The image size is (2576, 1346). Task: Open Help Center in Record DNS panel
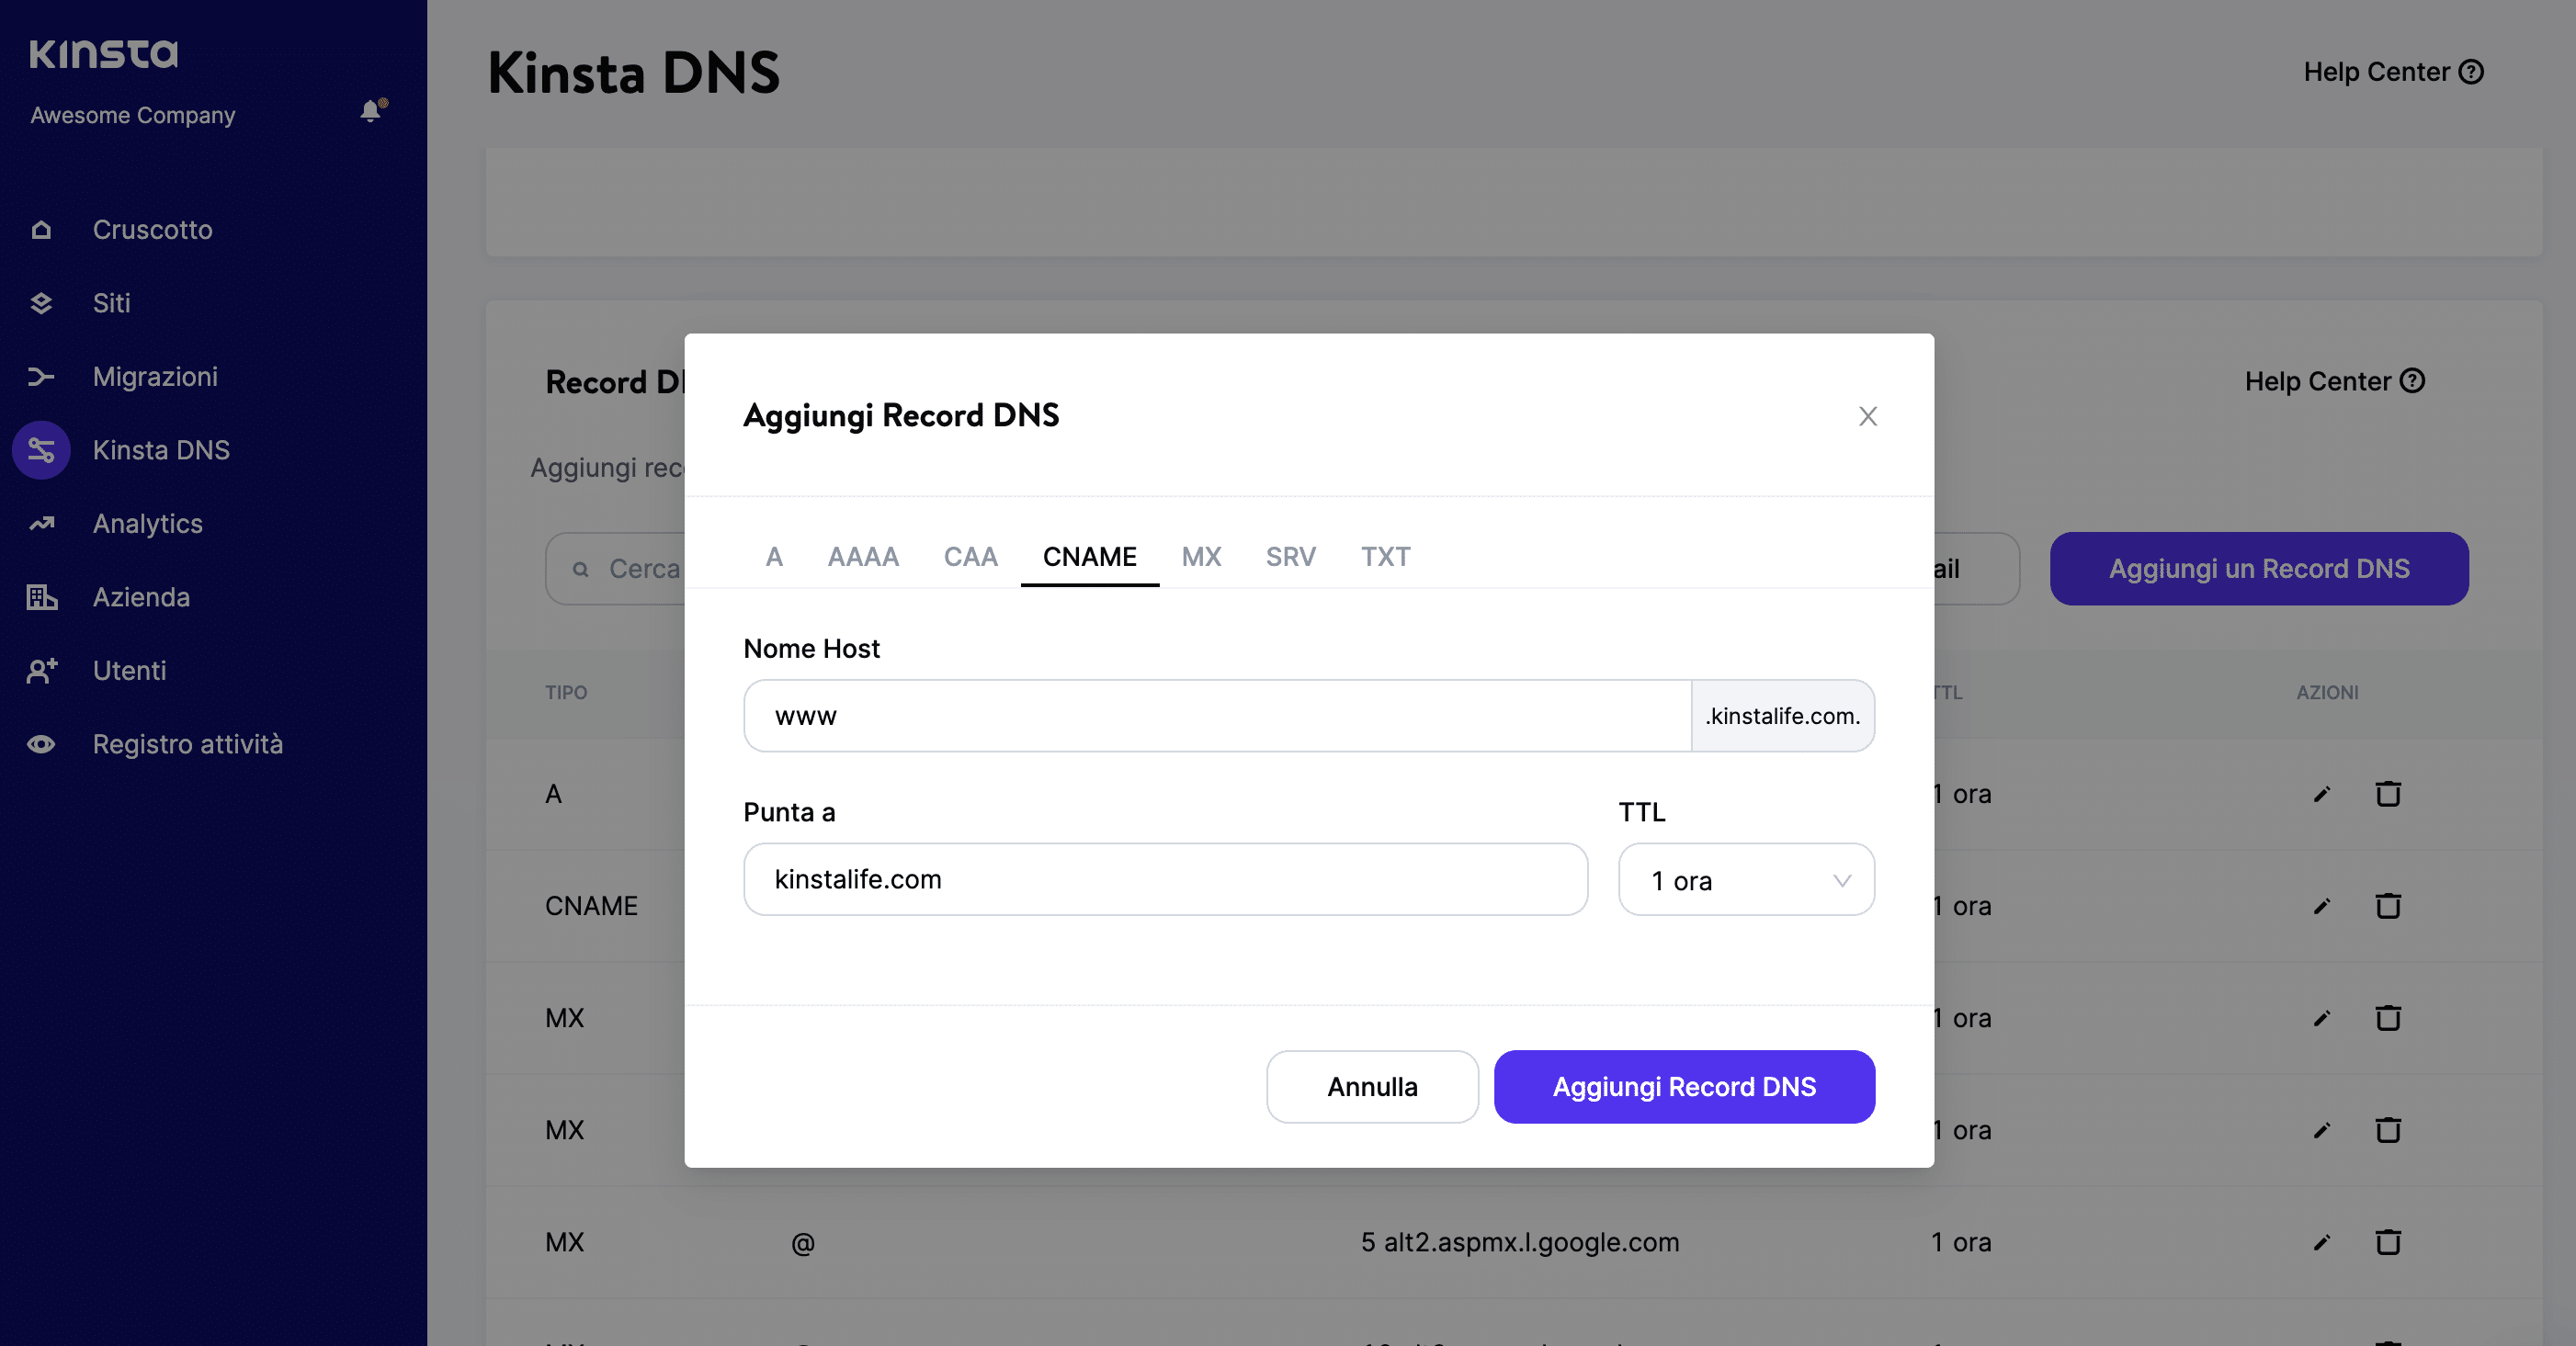[x=2334, y=381]
